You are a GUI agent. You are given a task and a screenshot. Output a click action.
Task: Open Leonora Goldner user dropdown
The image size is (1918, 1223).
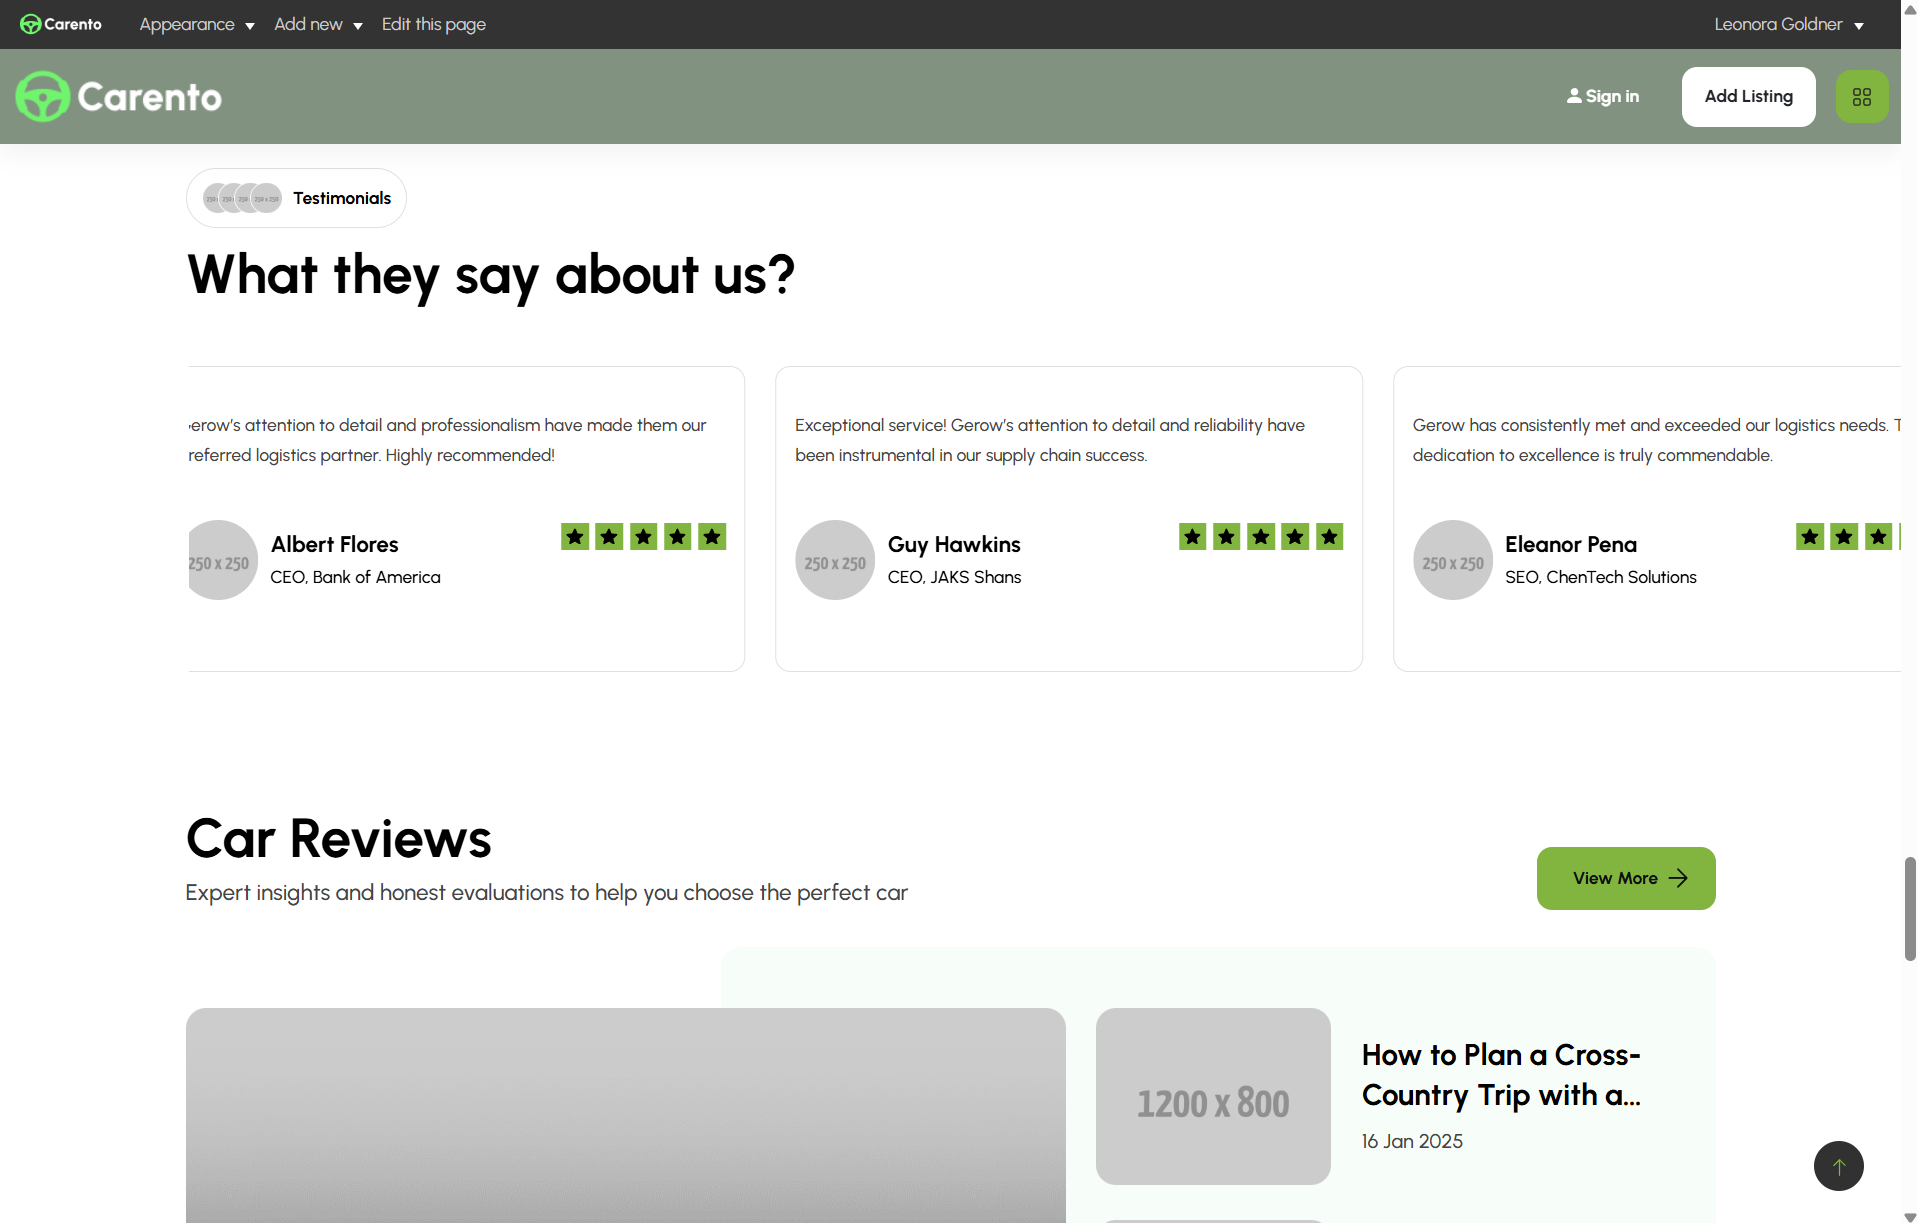(x=1788, y=24)
